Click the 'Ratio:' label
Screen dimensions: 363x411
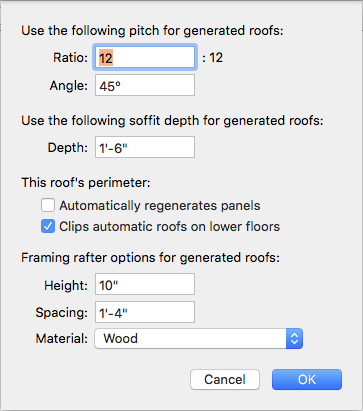point(70,58)
